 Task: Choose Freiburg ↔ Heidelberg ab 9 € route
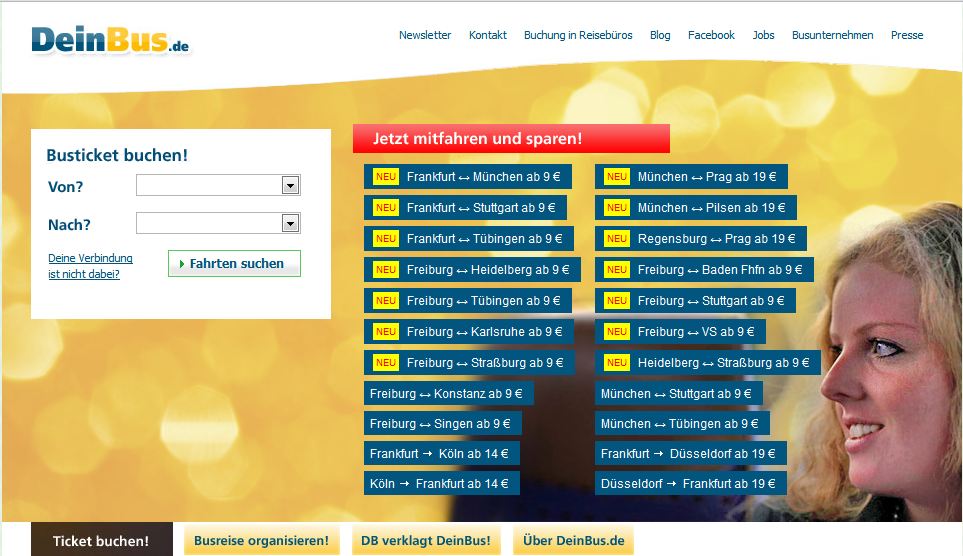pos(472,269)
